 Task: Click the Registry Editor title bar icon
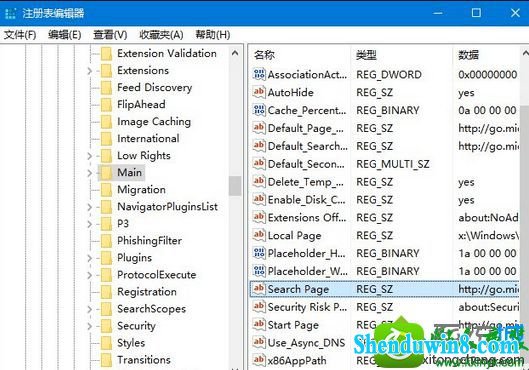tap(10, 13)
